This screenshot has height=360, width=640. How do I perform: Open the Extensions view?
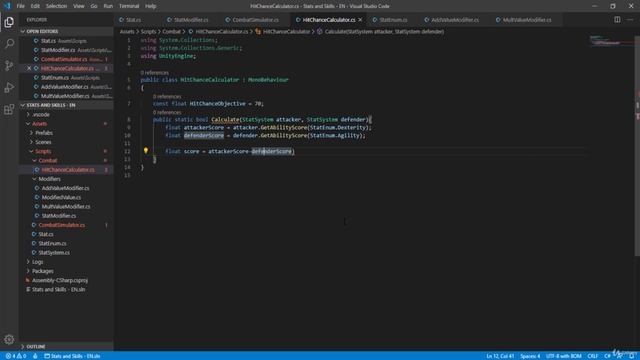point(9,109)
